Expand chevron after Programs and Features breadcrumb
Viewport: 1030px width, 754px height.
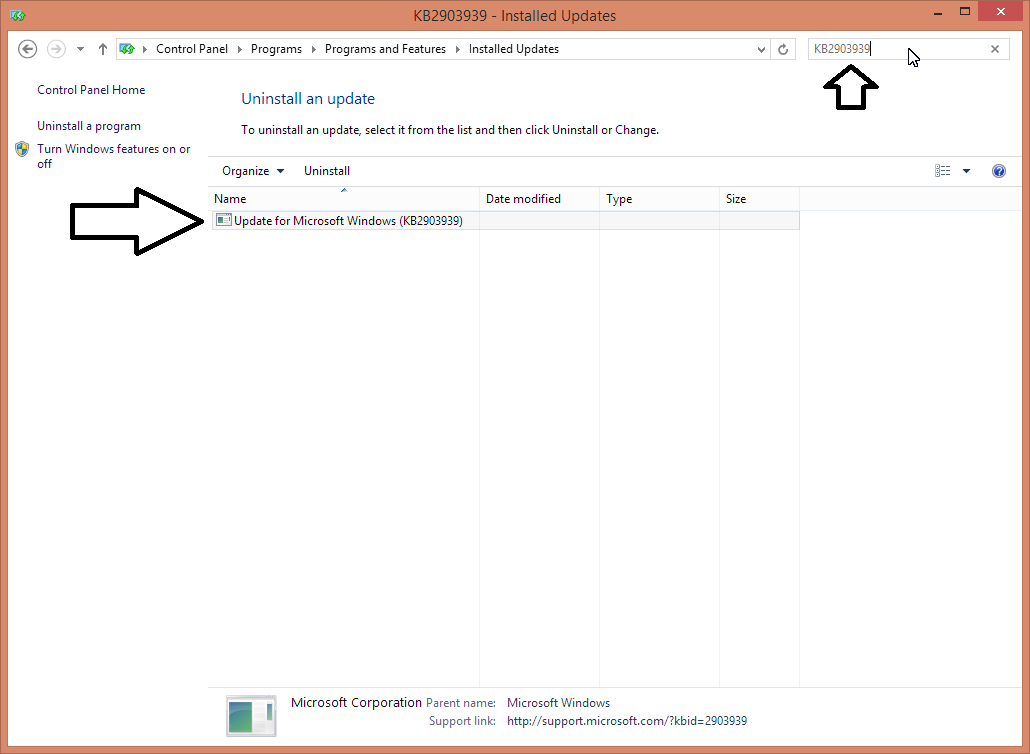tap(457, 49)
